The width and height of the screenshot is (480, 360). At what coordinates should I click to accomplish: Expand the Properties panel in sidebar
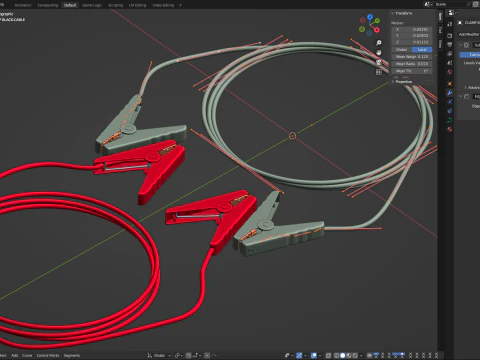coord(393,81)
